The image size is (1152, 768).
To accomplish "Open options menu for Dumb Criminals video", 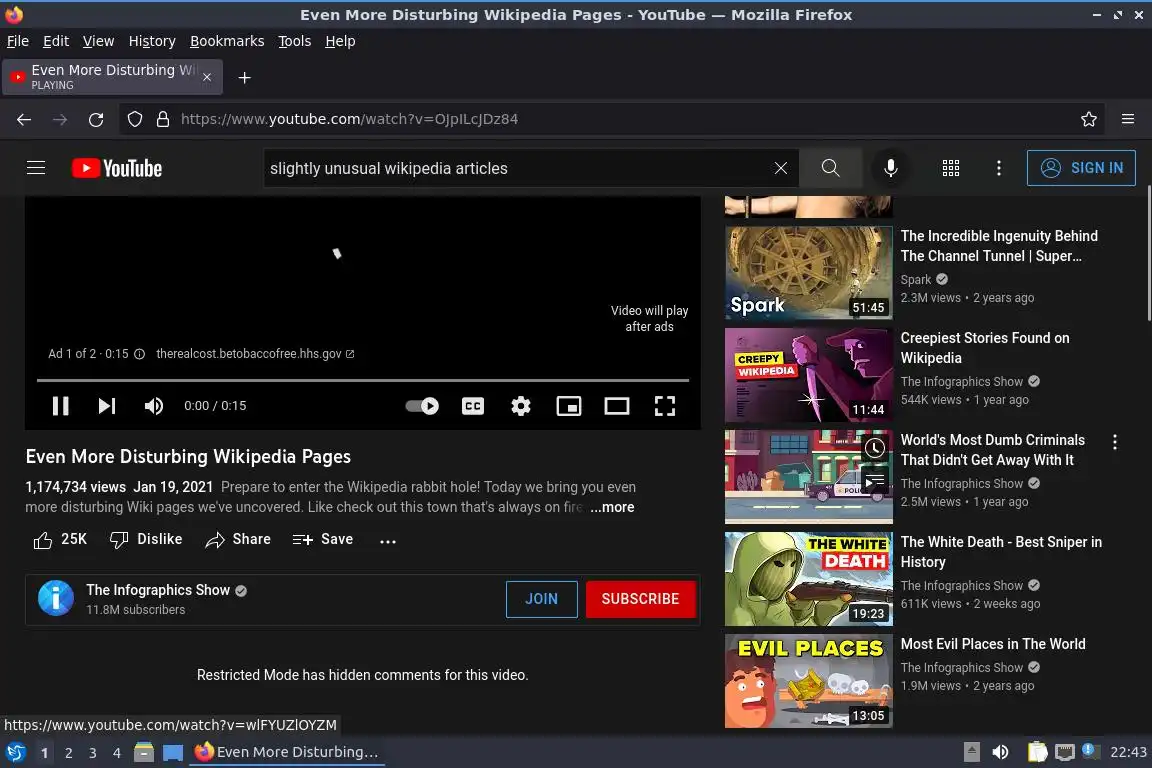I will 1115,442.
